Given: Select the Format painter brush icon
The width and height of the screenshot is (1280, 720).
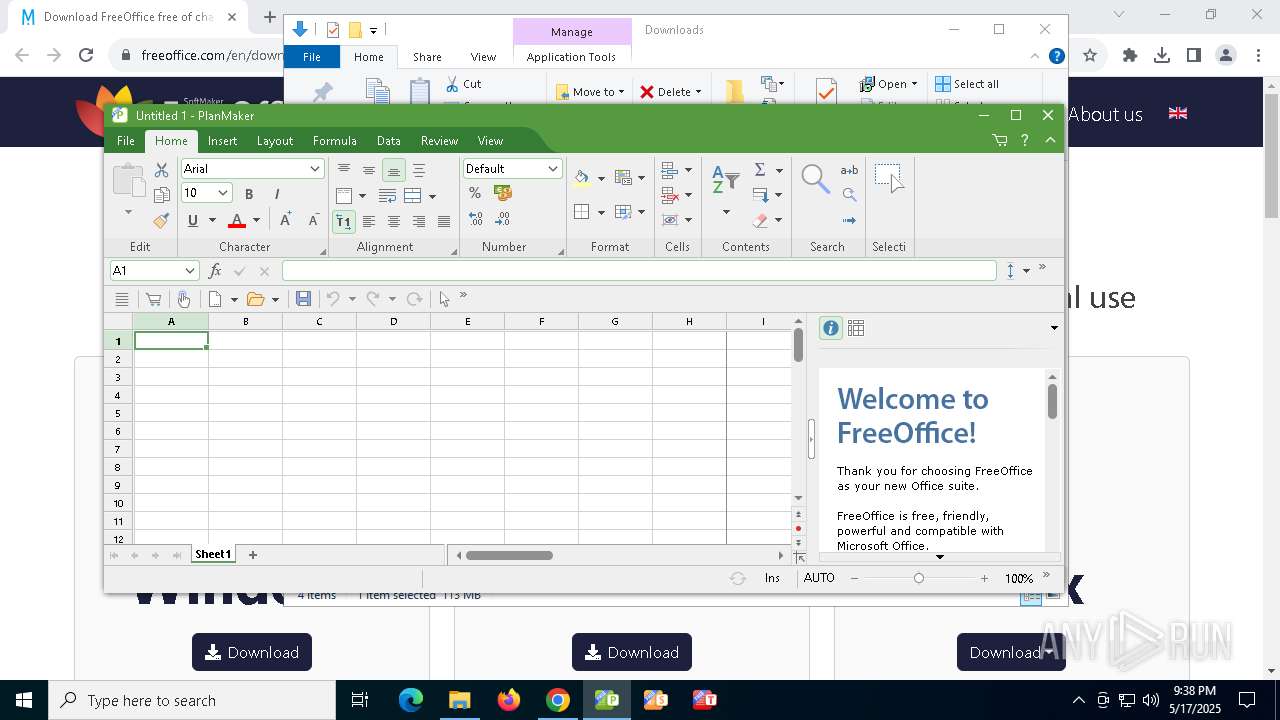Looking at the screenshot, I should 162,220.
